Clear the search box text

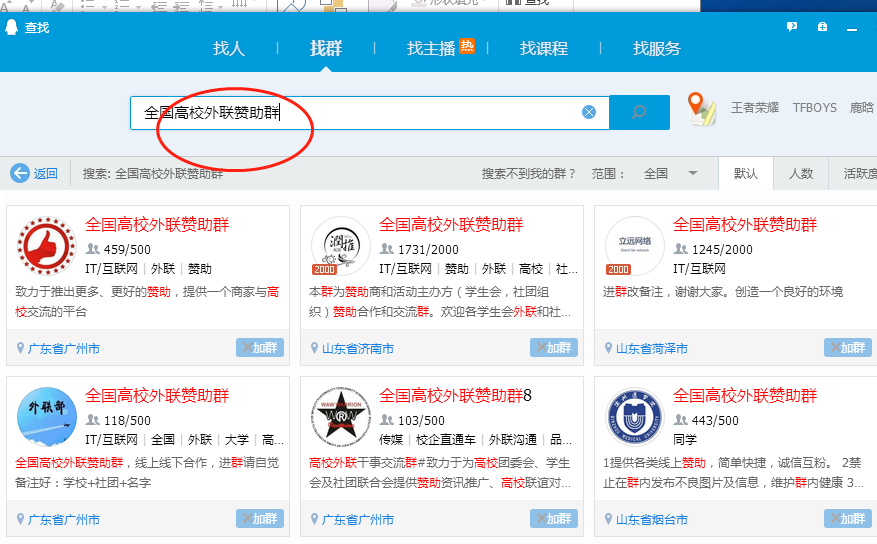click(x=589, y=112)
